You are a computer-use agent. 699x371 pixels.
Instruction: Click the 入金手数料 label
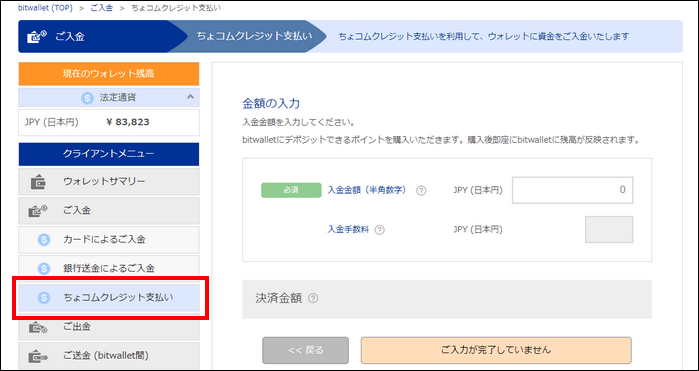point(348,229)
